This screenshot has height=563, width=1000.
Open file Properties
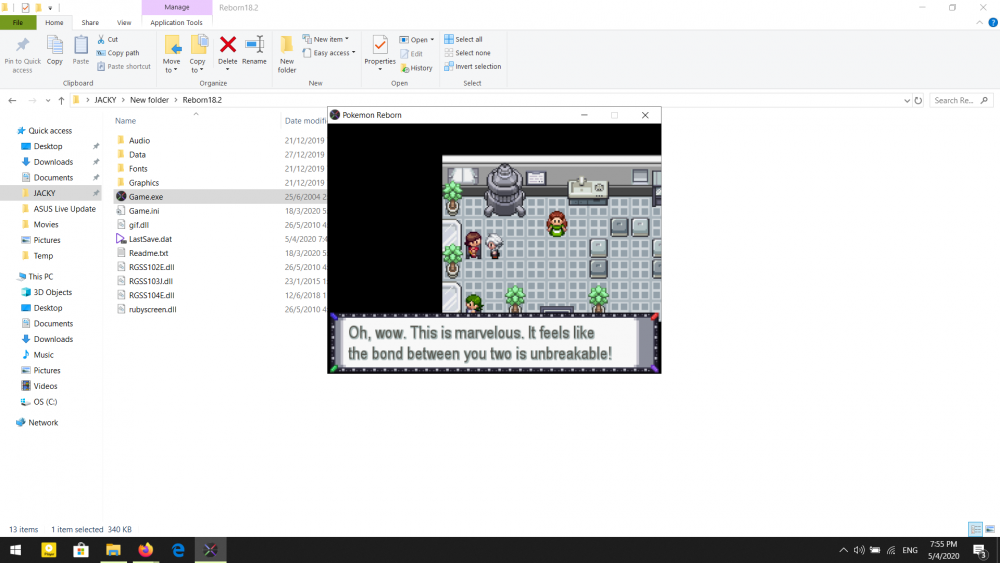click(x=380, y=52)
